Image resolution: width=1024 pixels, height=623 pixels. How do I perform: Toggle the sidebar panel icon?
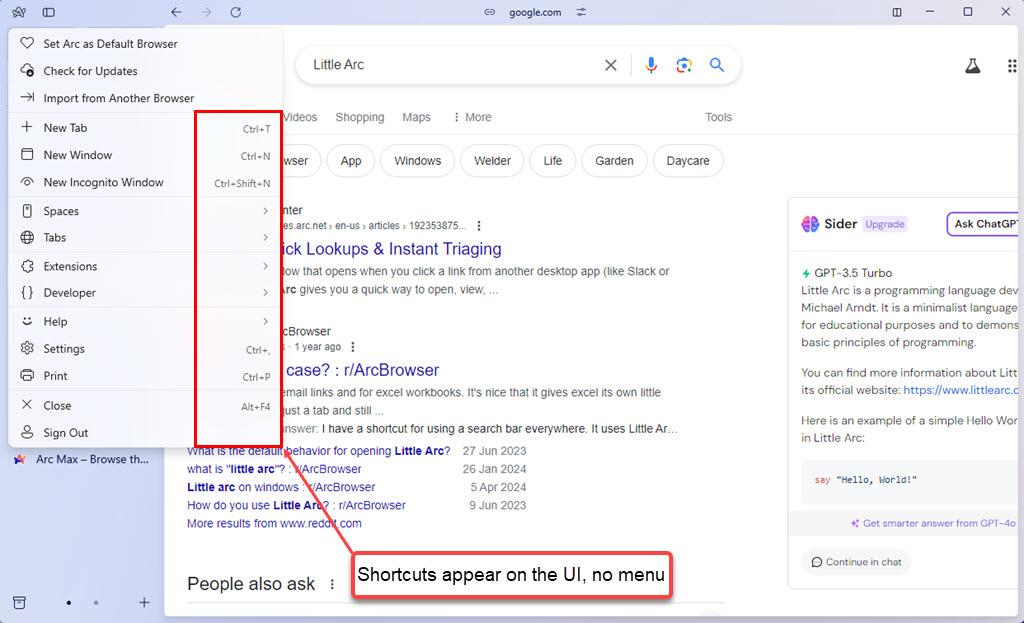coord(49,12)
